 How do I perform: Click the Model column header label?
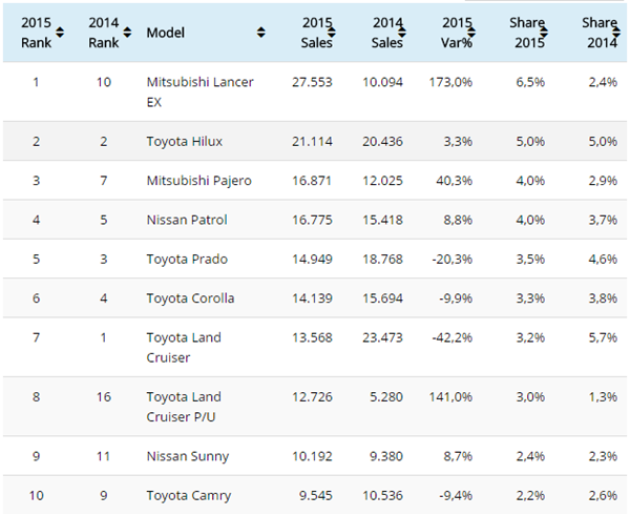(166, 33)
